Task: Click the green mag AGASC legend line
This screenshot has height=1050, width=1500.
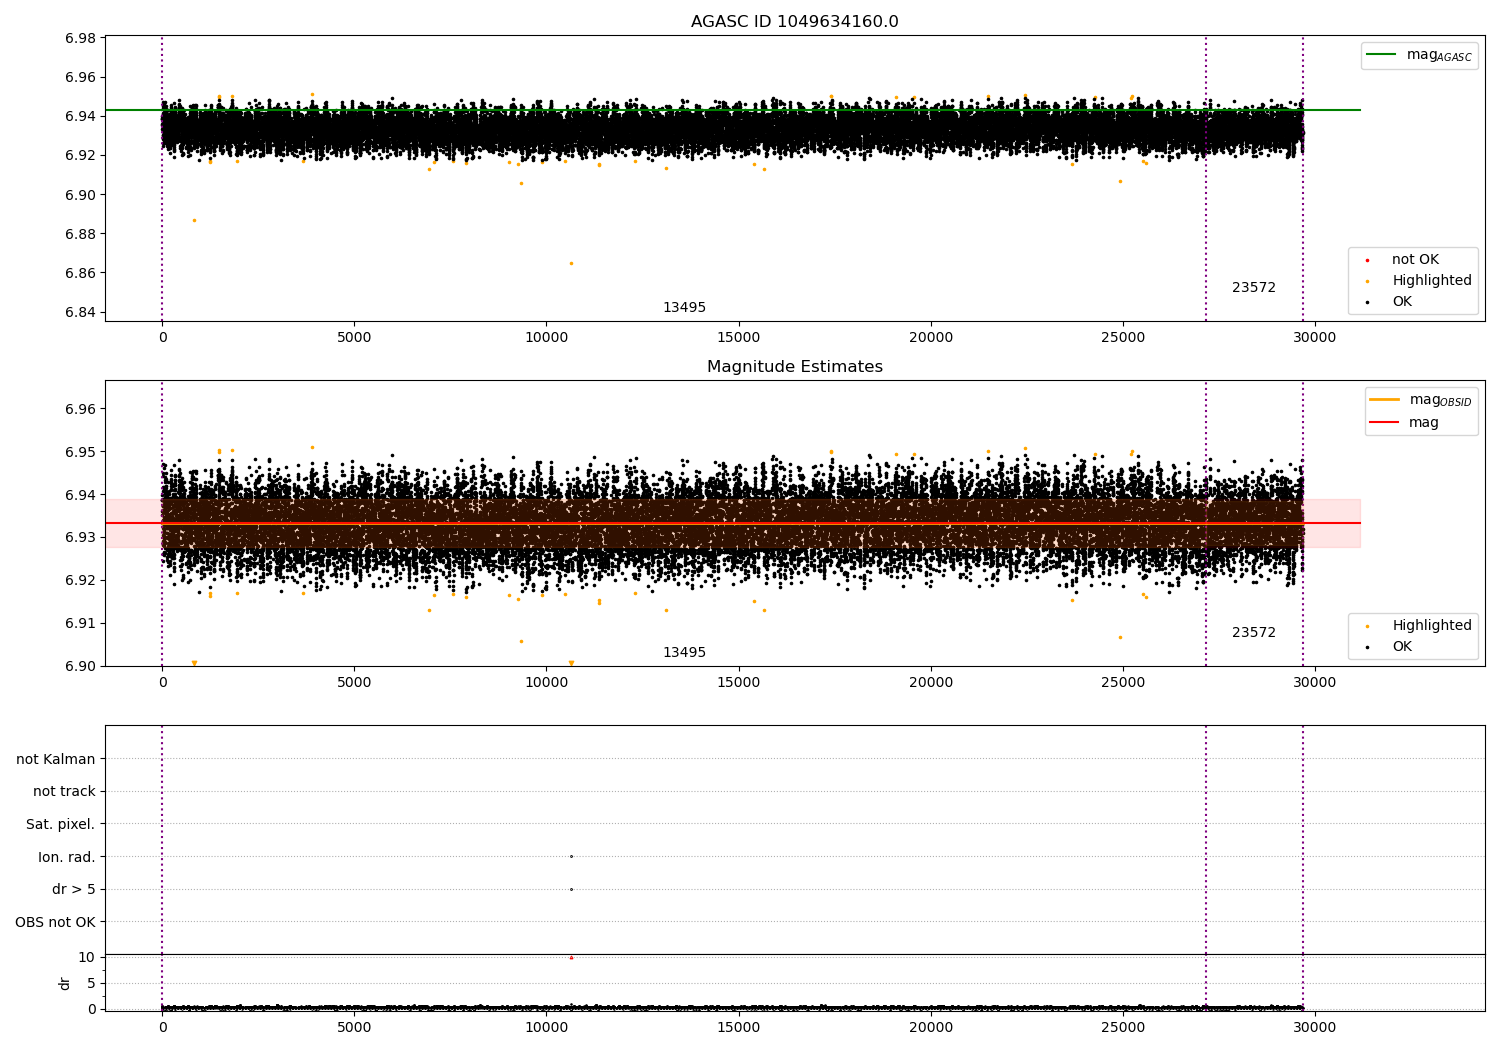Action: pos(1383,55)
